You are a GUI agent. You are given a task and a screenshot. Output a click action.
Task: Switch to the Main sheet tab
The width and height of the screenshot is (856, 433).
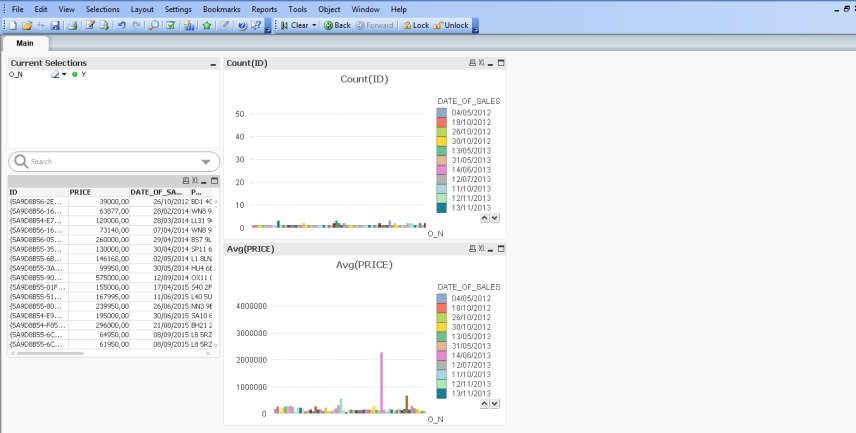click(x=25, y=43)
